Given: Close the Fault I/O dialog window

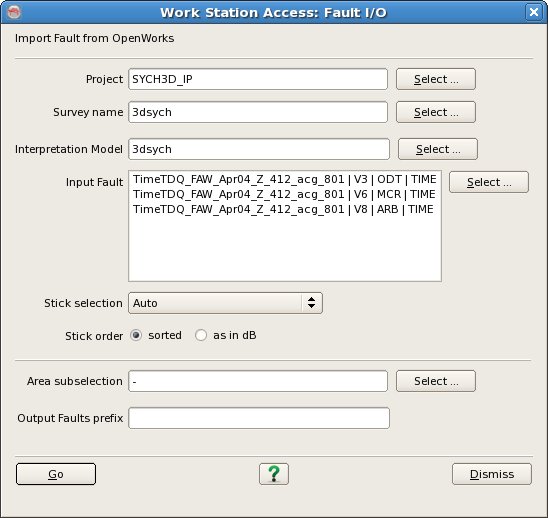Looking at the screenshot, I should point(534,12).
